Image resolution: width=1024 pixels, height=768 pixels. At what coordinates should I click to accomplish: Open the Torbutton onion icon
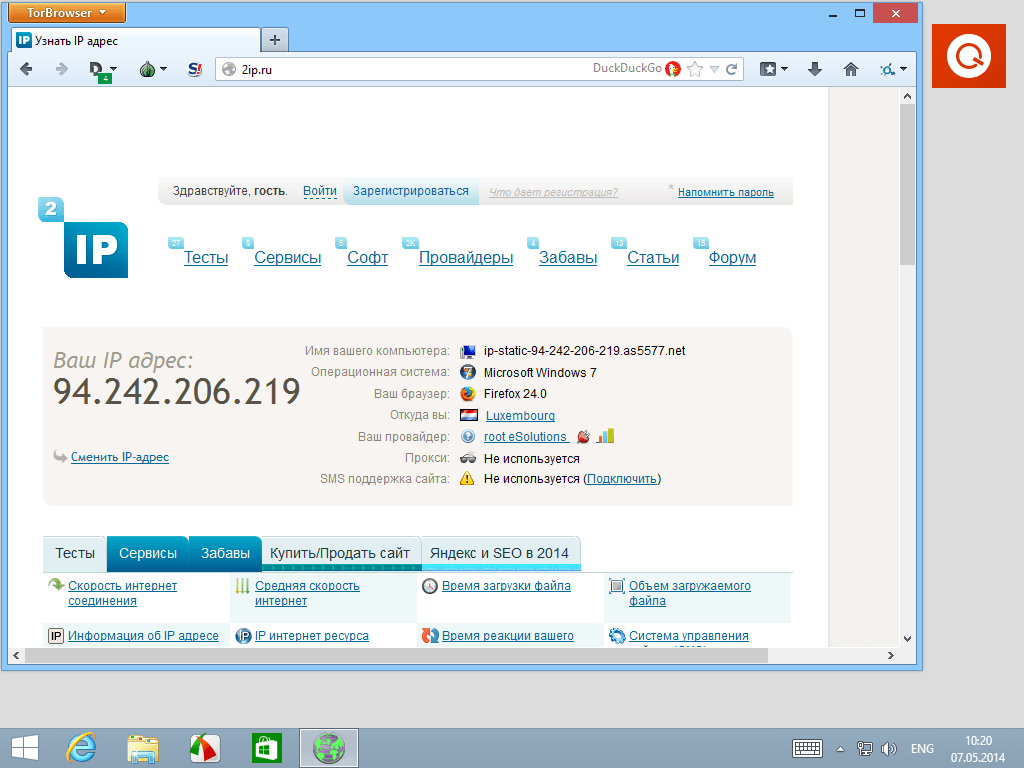pos(147,69)
